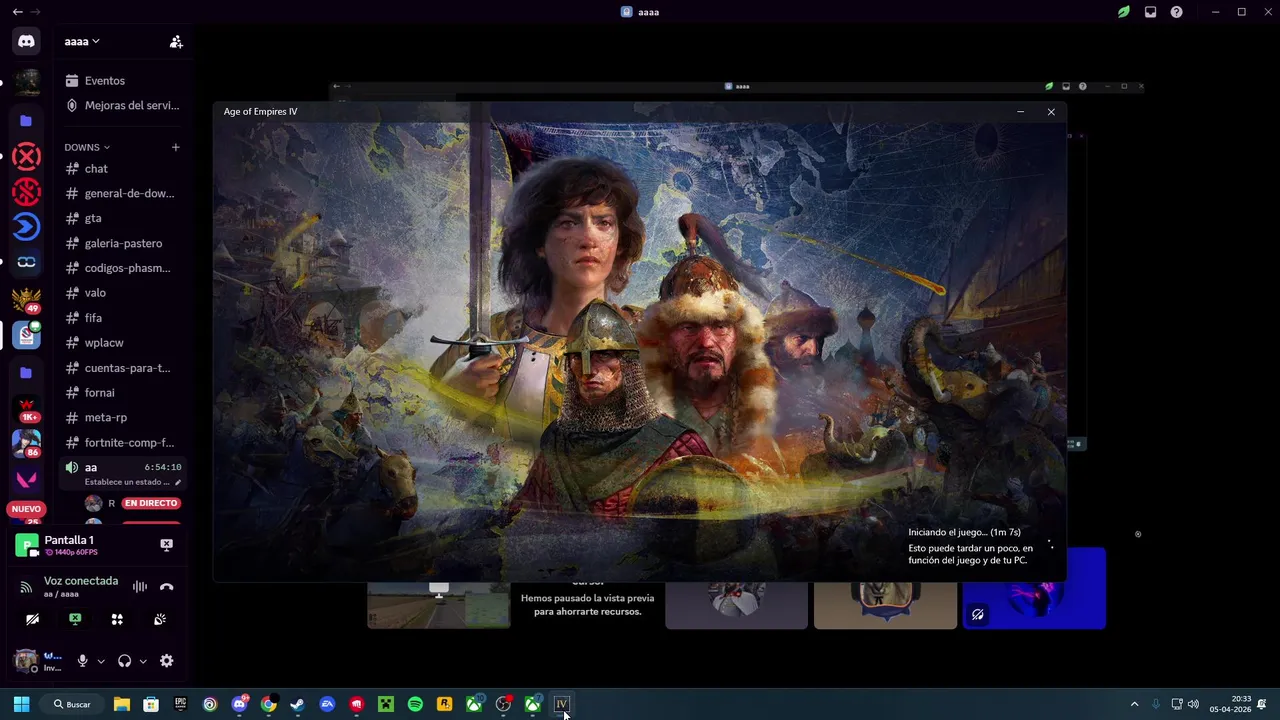Open Spotify from the taskbar
Screen dimensions: 1280x720
point(415,704)
